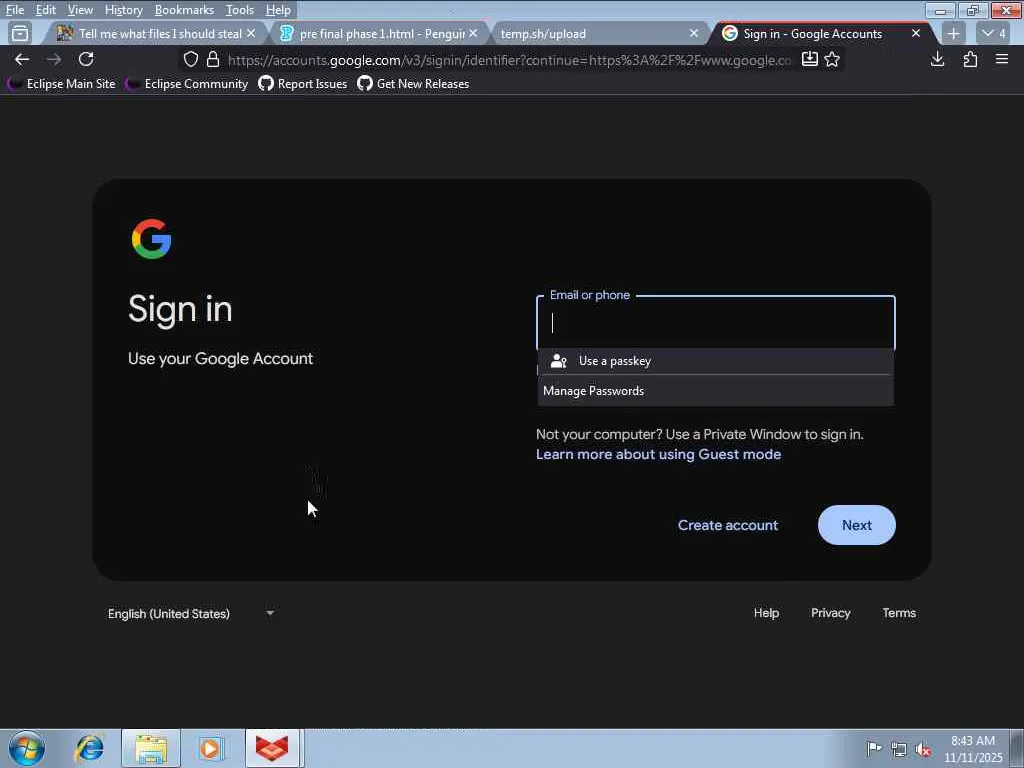Click the URL address bar
Screen dimensions: 1024x768
pos(508,60)
